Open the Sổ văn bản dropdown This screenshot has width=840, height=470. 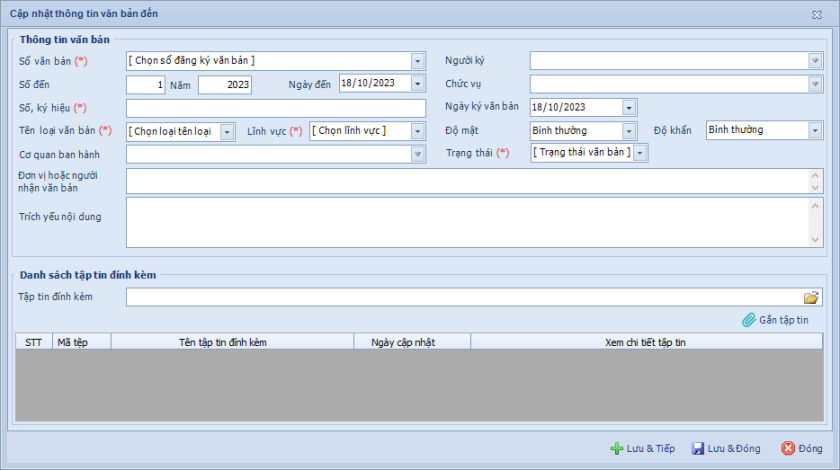point(418,61)
